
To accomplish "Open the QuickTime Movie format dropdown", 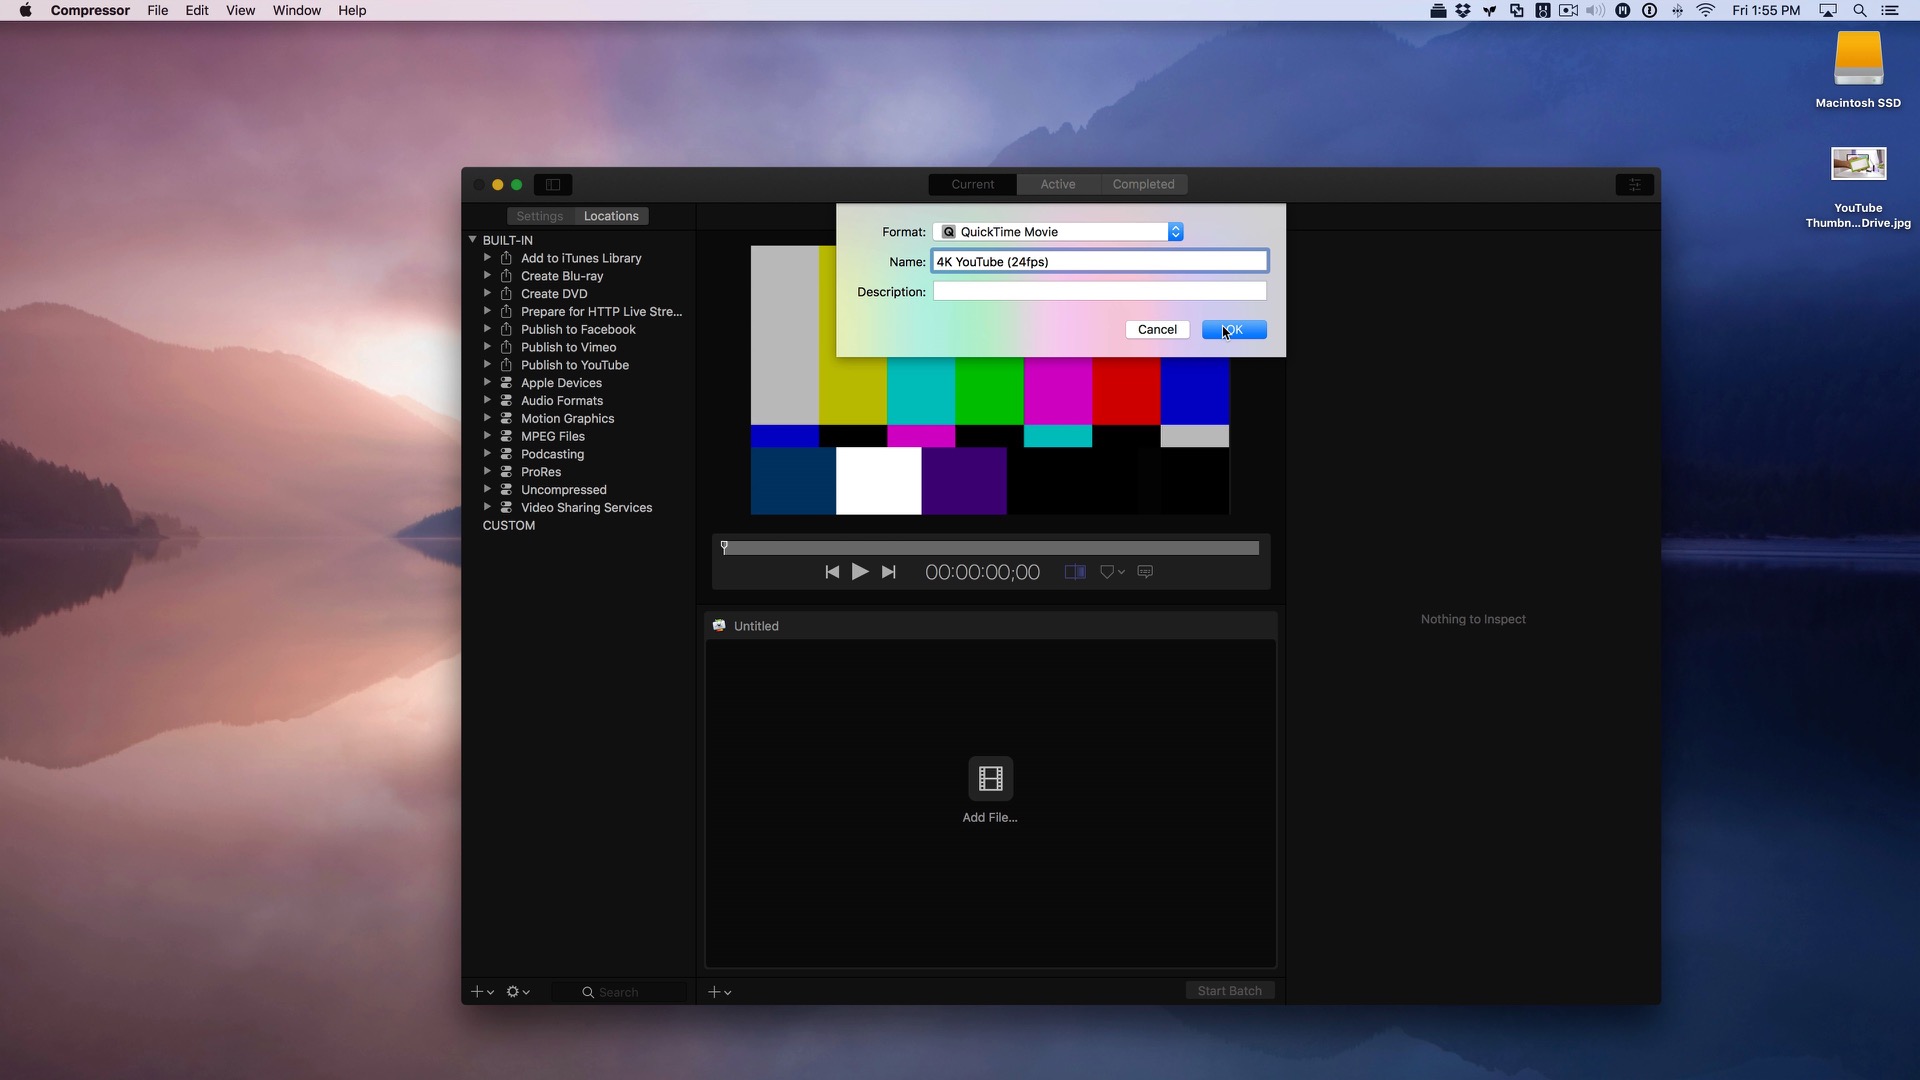I will [1175, 231].
